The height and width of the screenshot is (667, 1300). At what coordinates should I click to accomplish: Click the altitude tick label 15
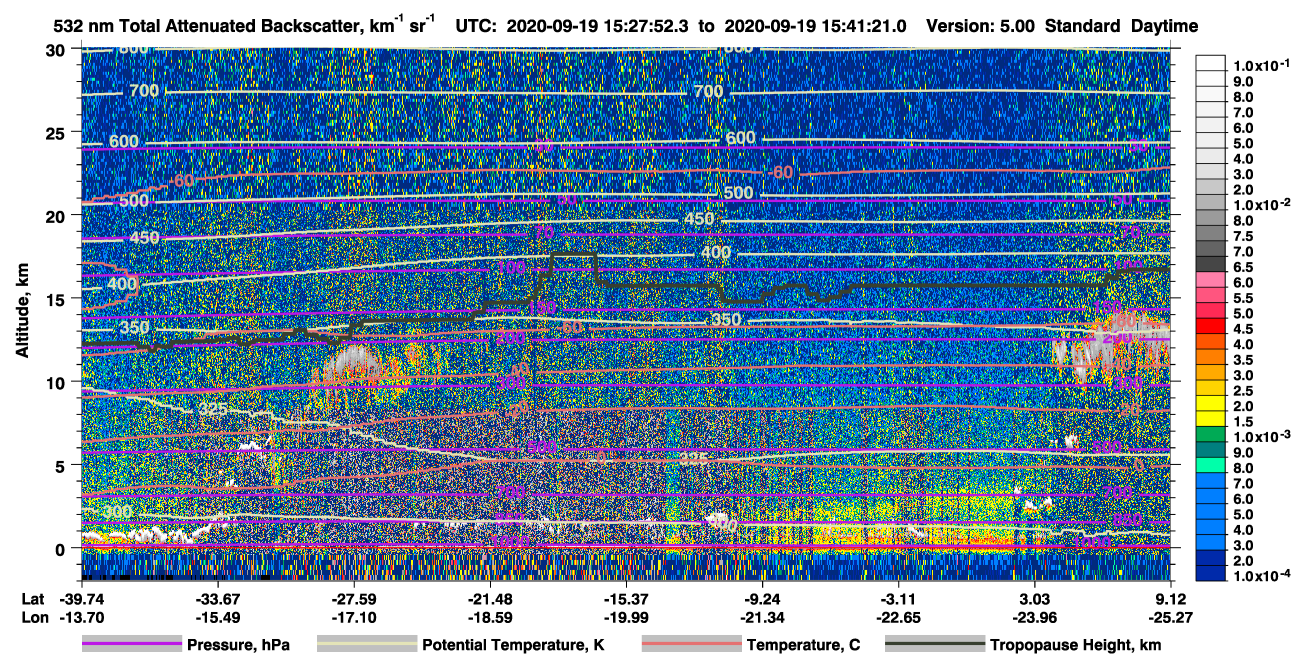coord(57,298)
